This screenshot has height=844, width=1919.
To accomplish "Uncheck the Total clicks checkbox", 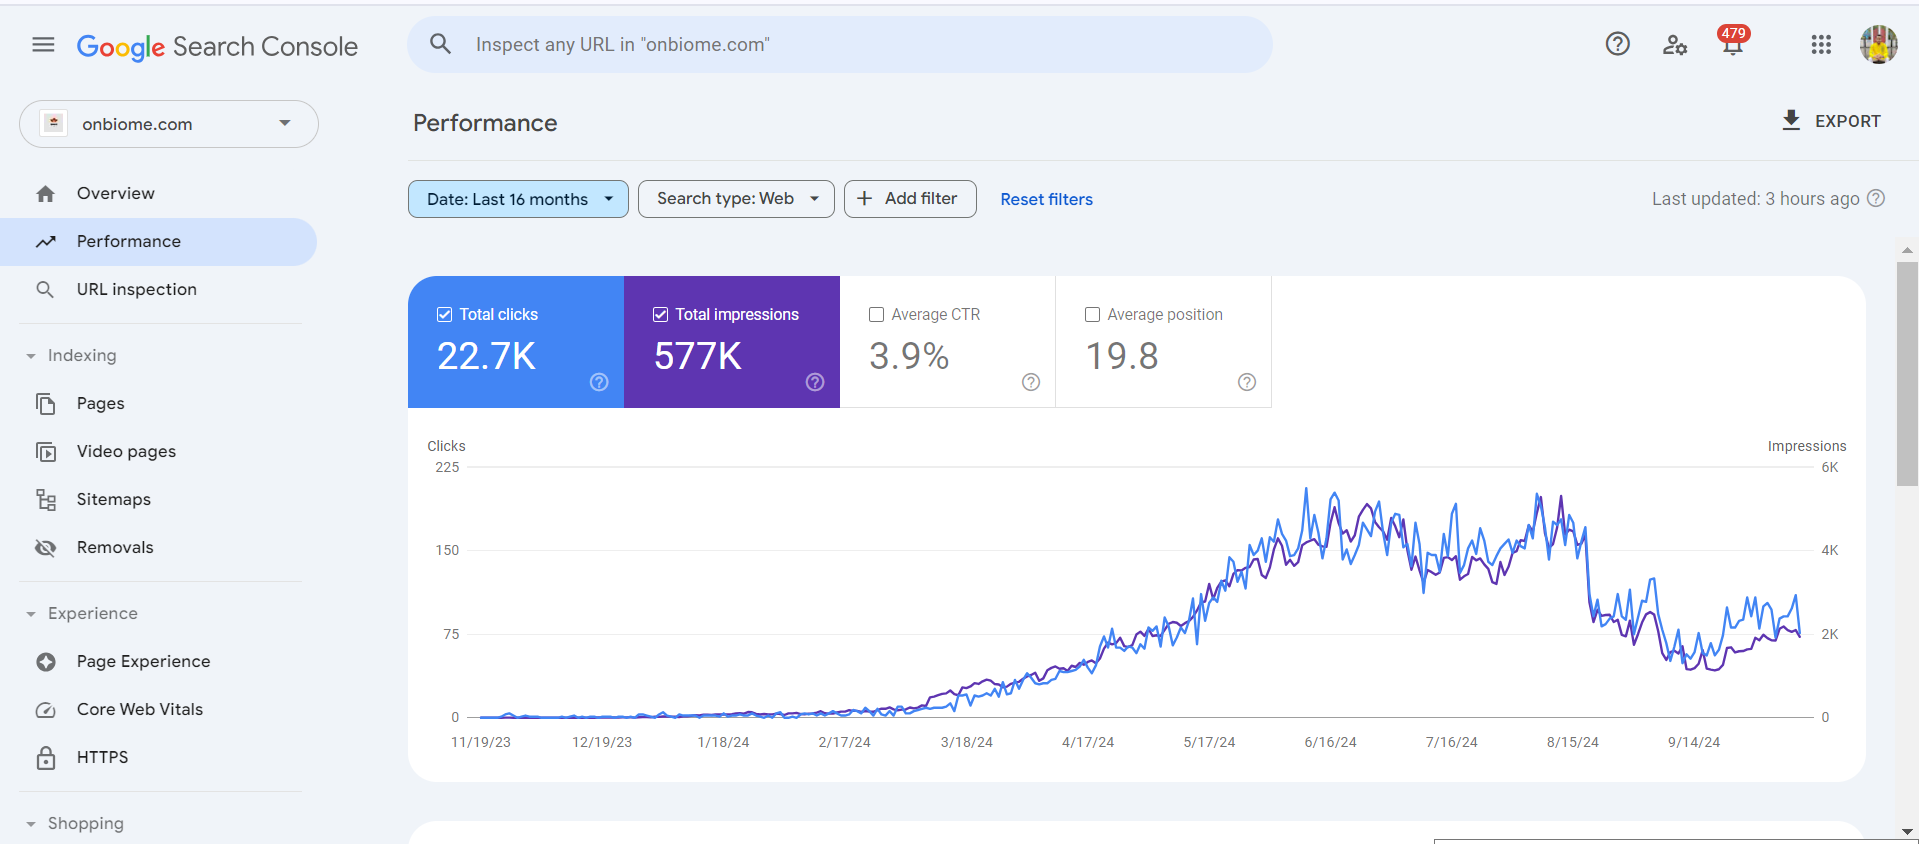I will (445, 315).
